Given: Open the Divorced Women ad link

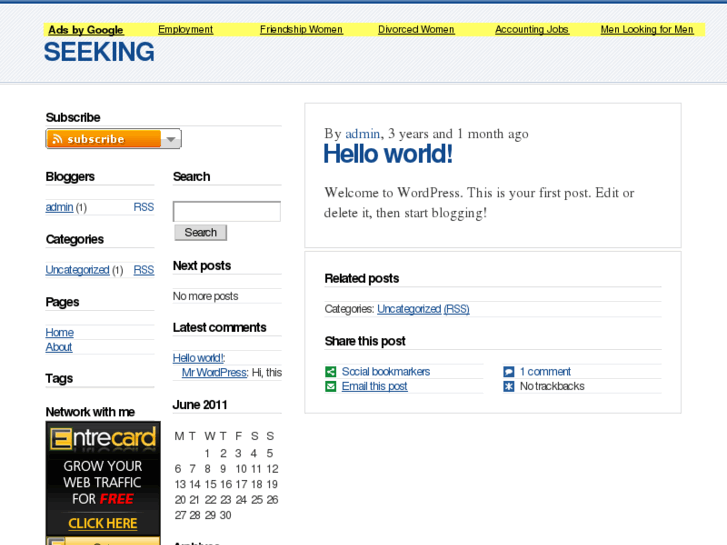Looking at the screenshot, I should [x=416, y=30].
